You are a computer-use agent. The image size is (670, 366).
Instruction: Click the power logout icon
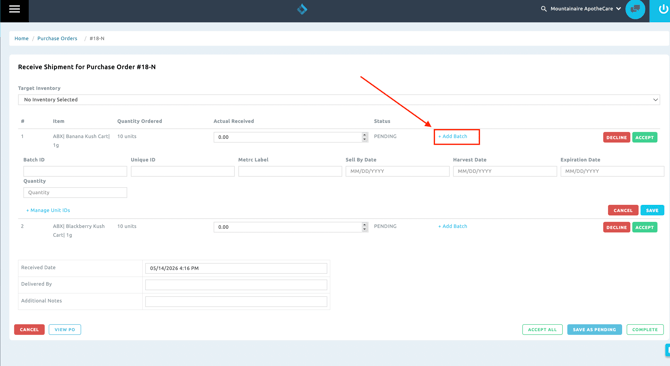point(663,9)
